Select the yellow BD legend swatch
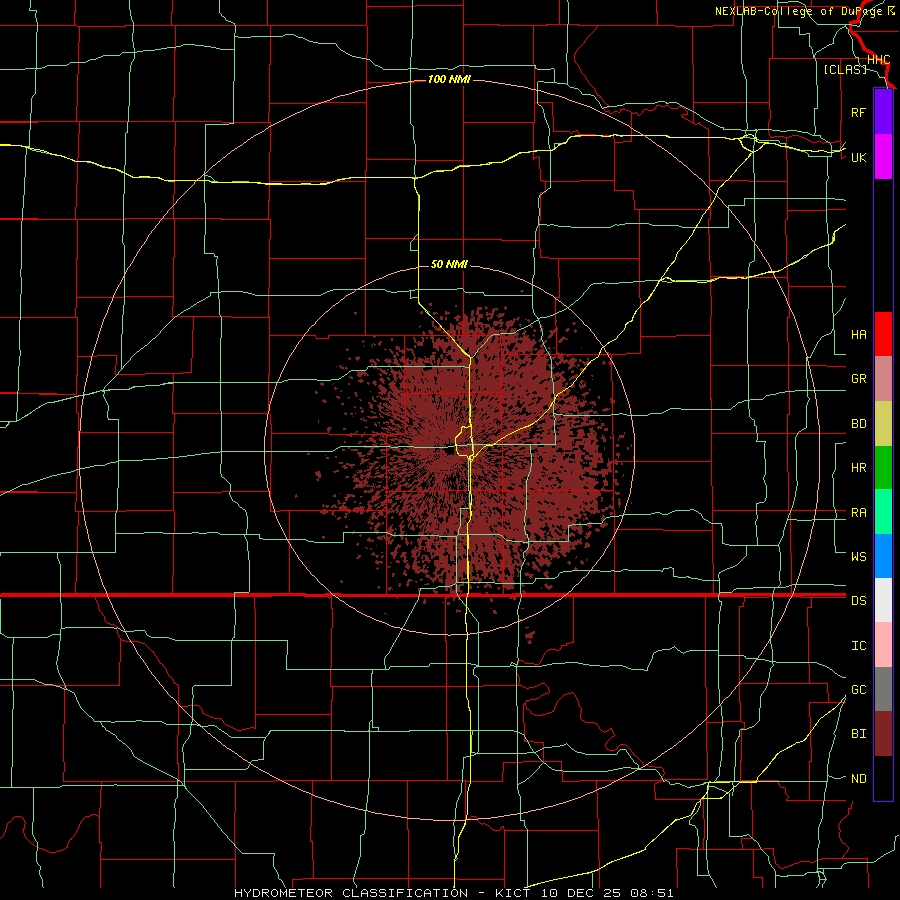 coord(883,424)
